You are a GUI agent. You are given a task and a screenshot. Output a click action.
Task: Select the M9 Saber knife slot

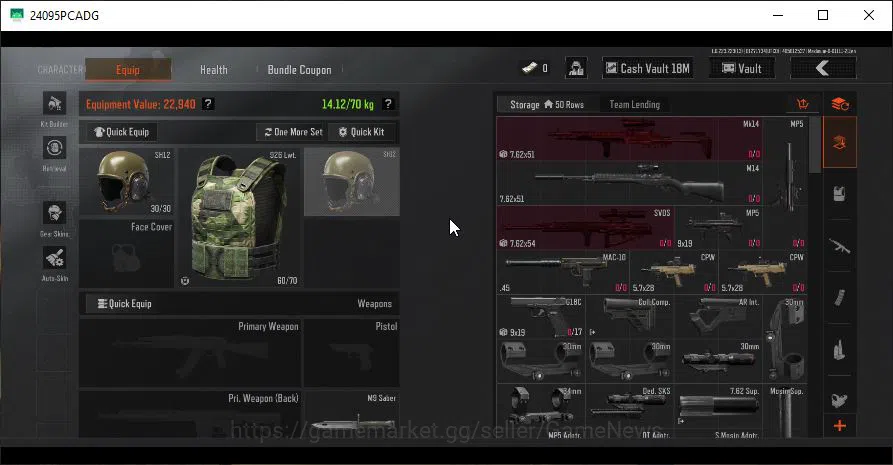click(352, 414)
